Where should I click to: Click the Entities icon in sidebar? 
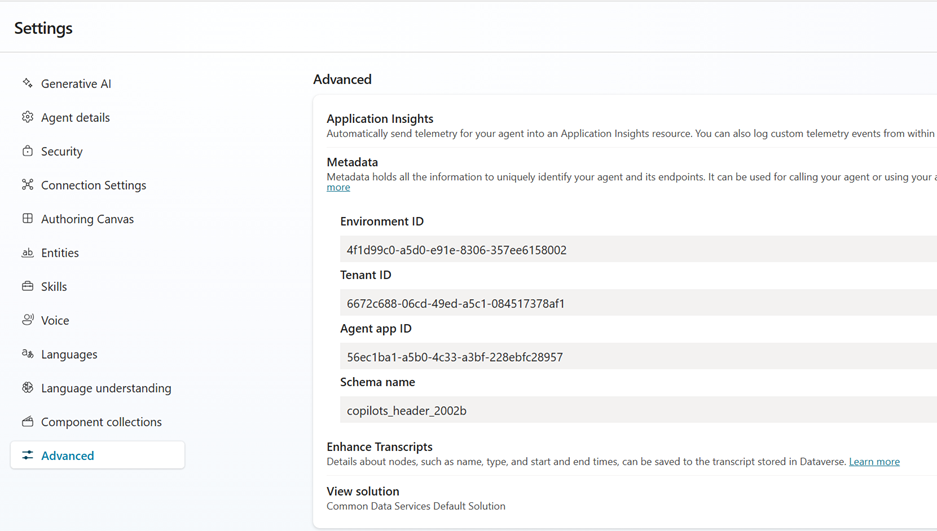(28, 253)
